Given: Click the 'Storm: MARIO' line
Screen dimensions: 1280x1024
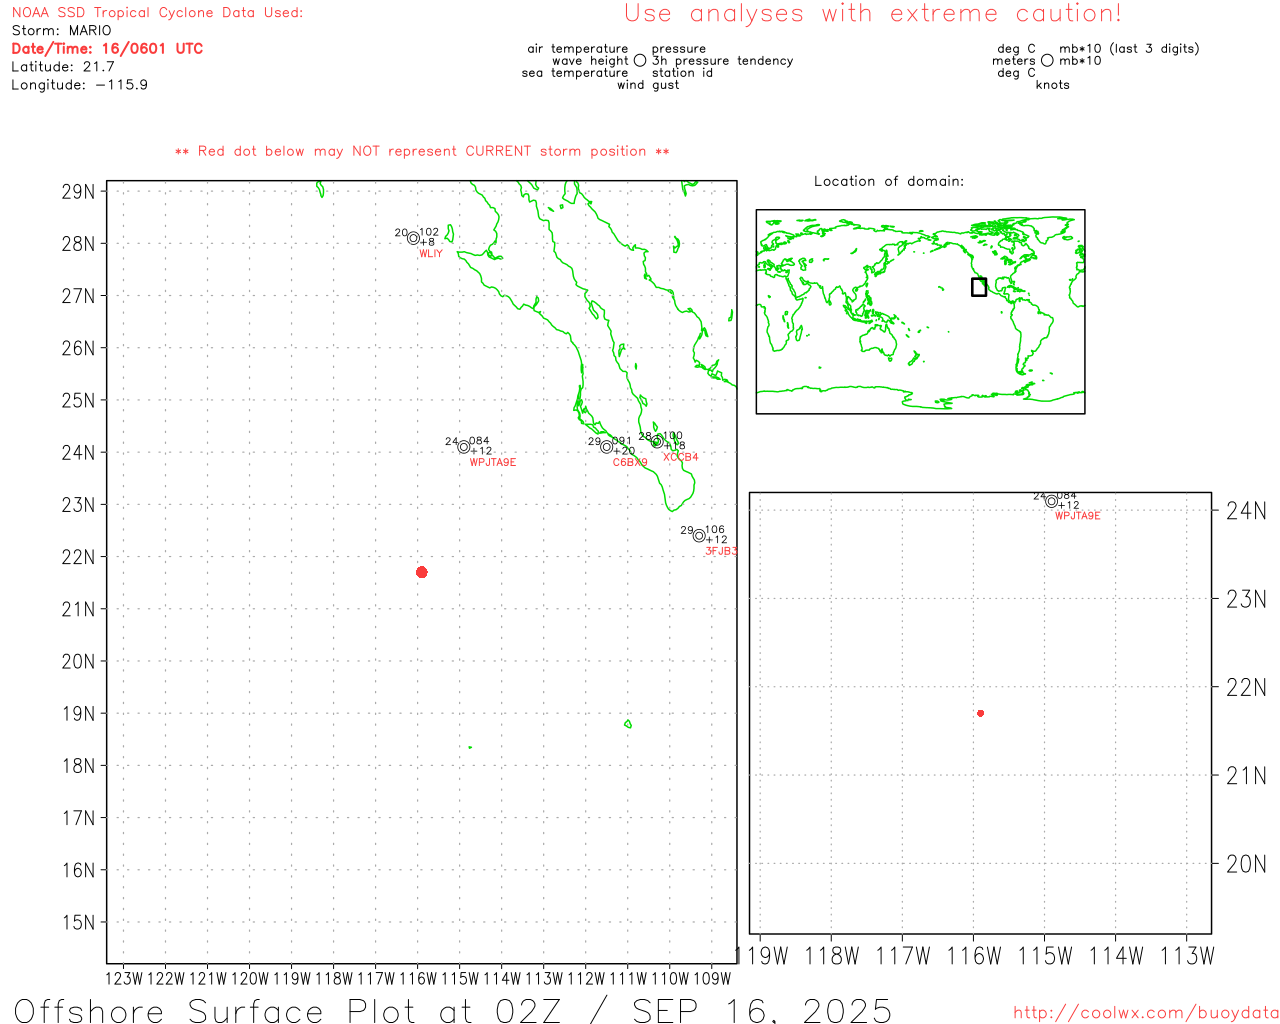Looking at the screenshot, I should (62, 31).
